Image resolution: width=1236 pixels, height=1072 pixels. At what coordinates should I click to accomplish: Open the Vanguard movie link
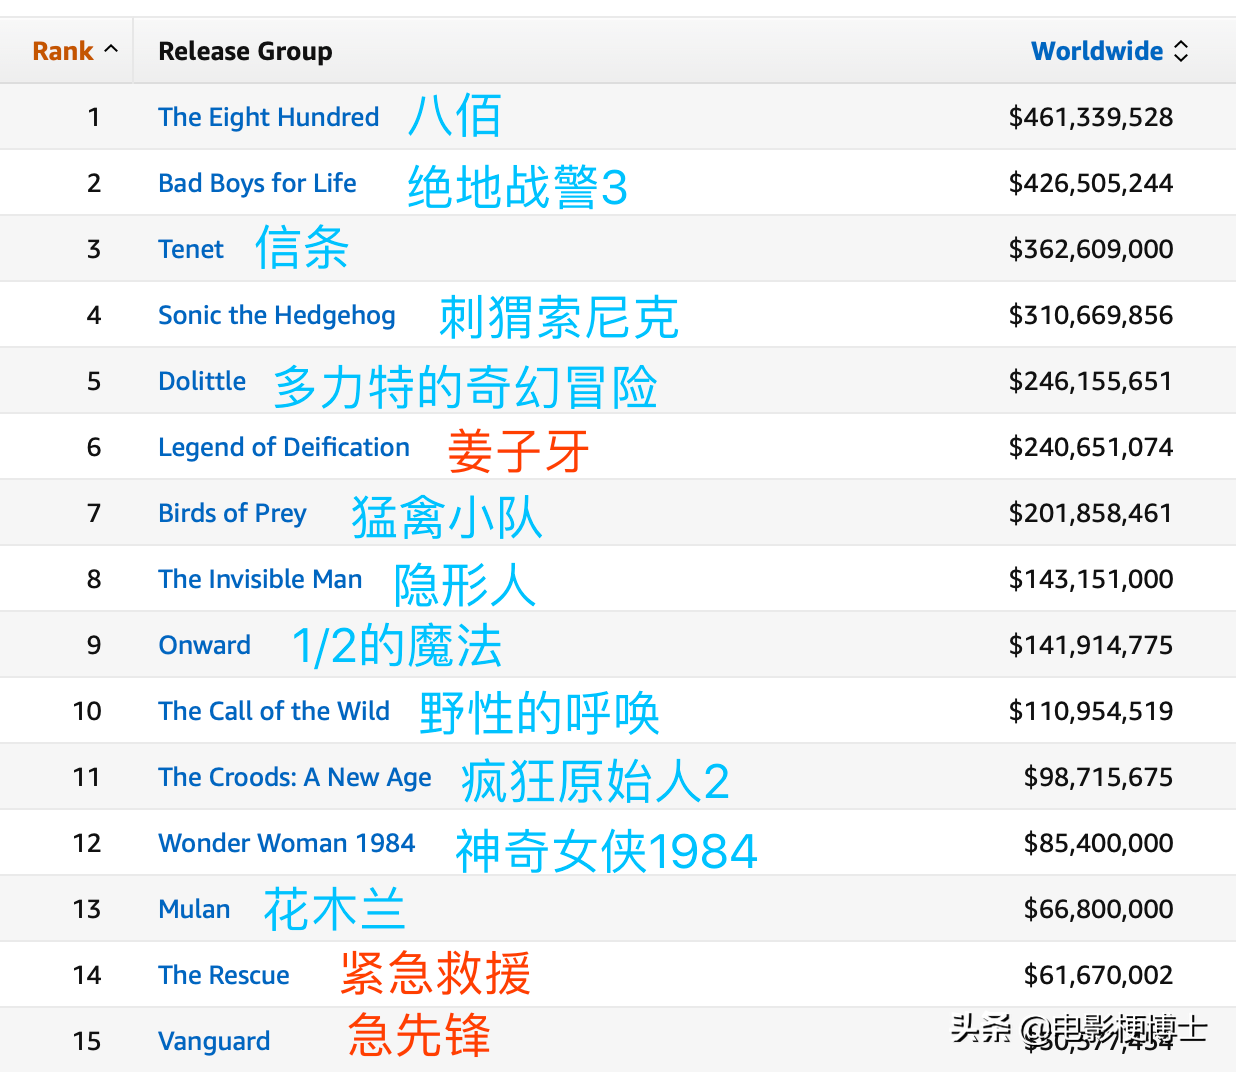pyautogui.click(x=214, y=1041)
